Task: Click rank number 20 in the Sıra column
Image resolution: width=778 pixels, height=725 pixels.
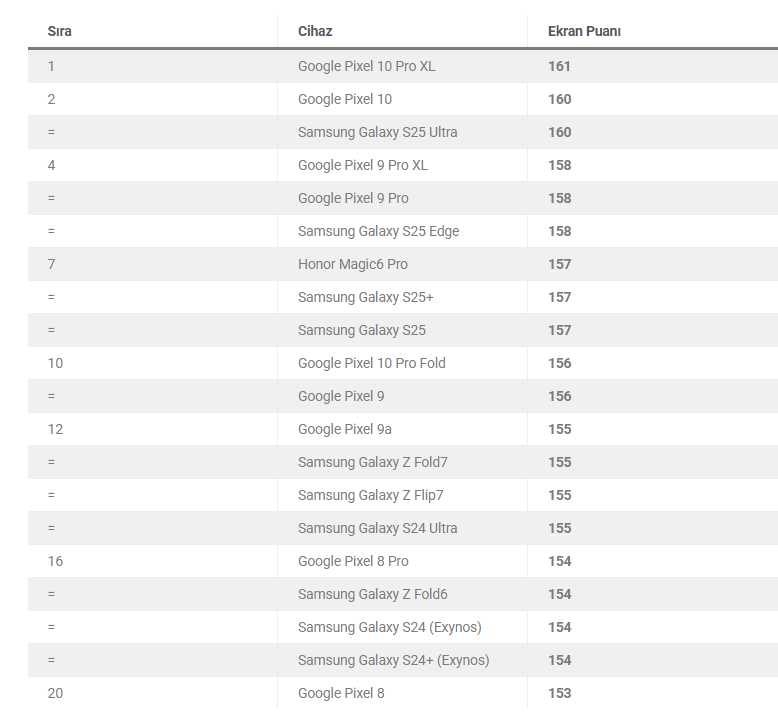Action: [55, 693]
